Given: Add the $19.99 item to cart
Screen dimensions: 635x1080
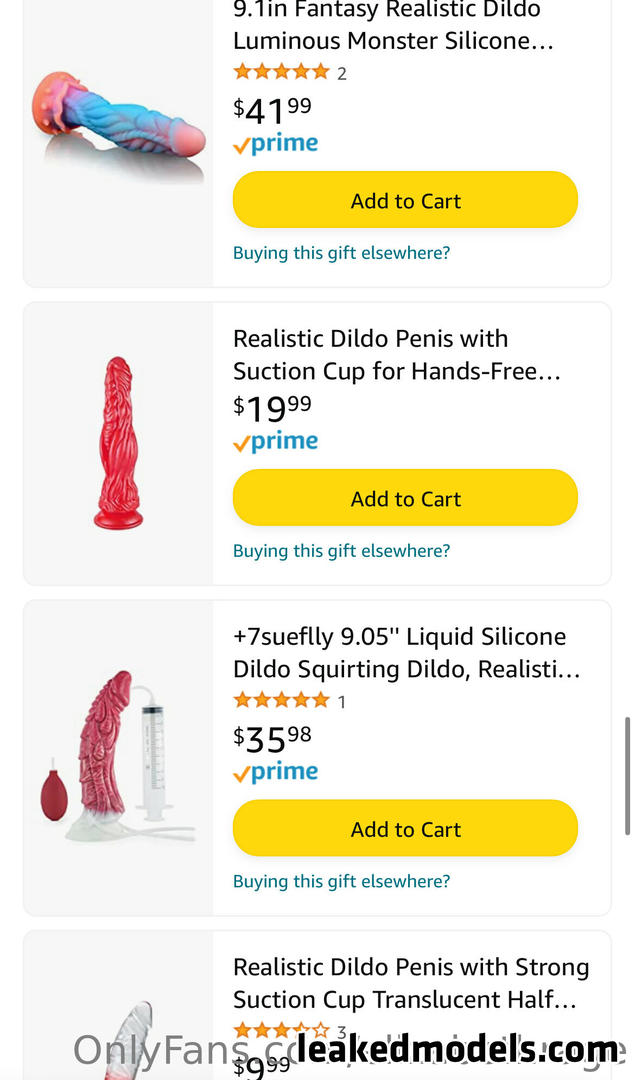Looking at the screenshot, I should [x=405, y=497].
